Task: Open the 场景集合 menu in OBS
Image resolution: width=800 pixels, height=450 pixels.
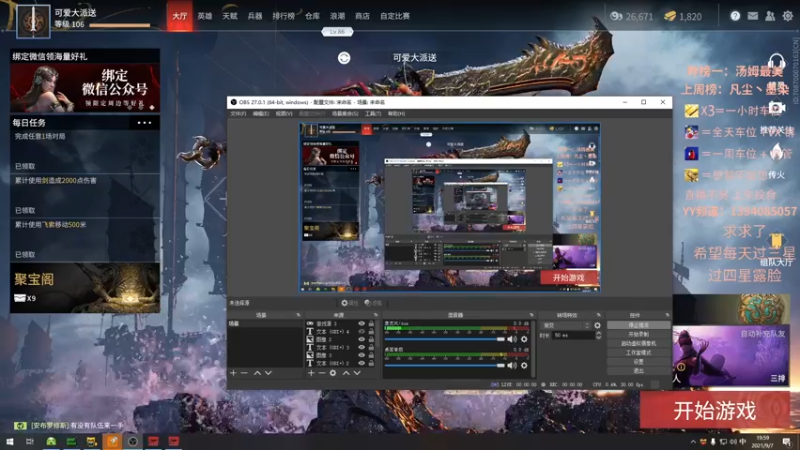Action: 345,114
